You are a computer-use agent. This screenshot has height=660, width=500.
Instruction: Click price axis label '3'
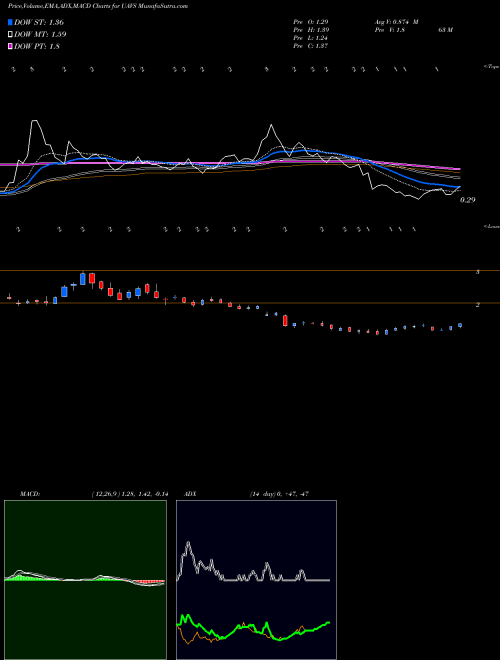[478, 272]
